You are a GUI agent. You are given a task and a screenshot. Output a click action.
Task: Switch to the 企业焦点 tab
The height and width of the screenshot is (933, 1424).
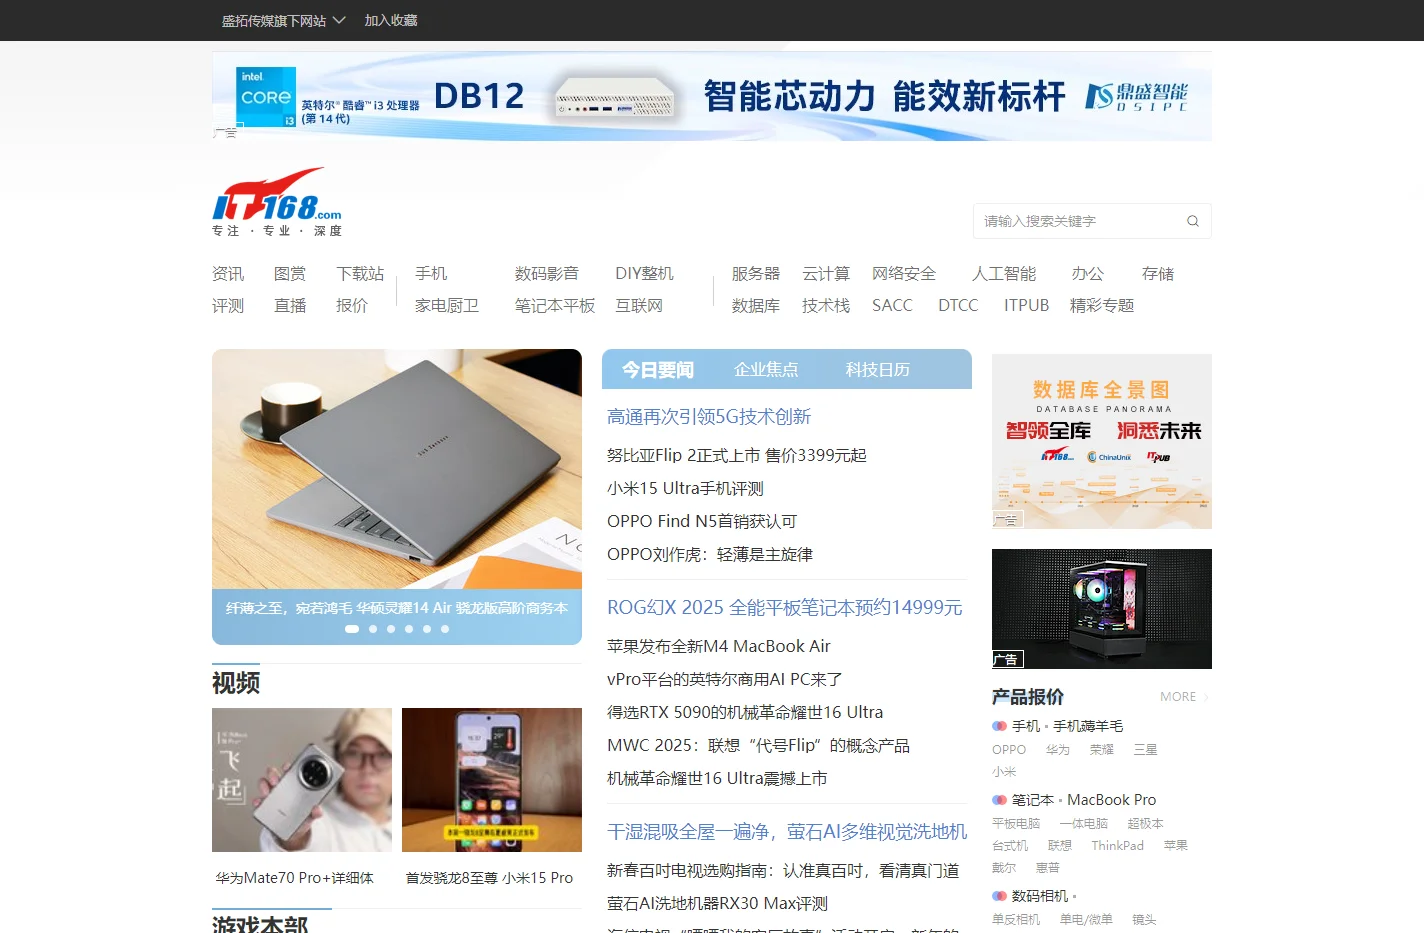(x=766, y=369)
